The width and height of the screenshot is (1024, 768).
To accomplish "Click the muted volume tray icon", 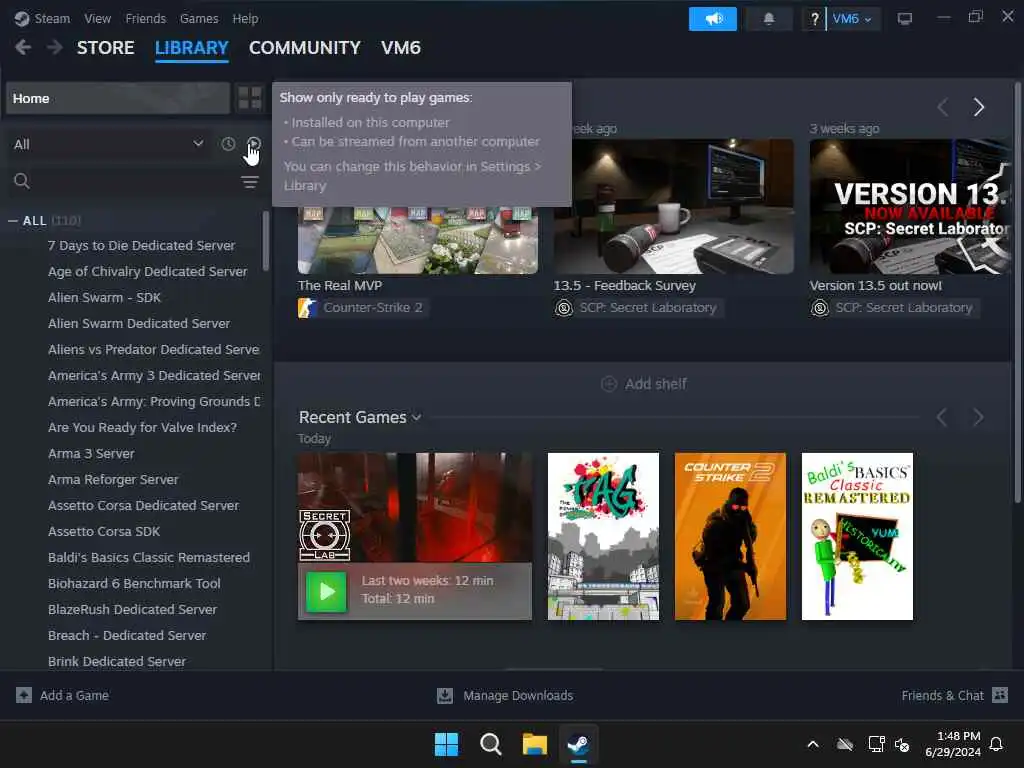I will [x=902, y=744].
